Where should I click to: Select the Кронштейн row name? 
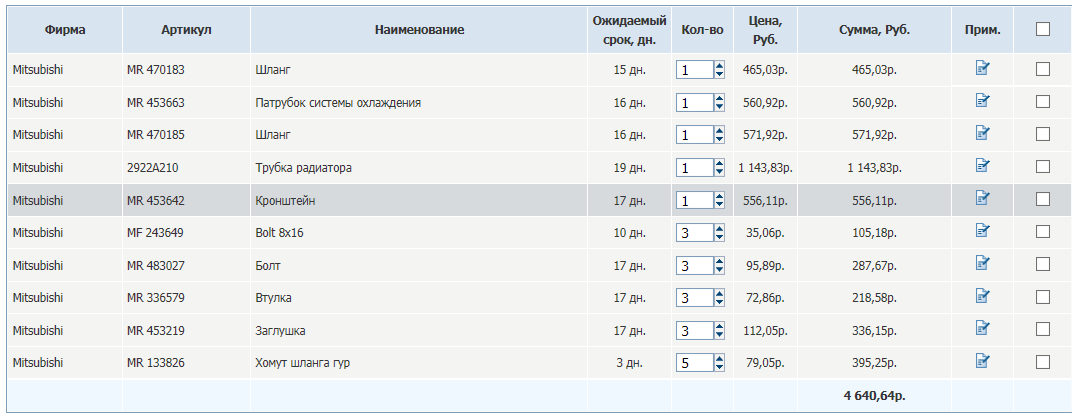[284, 200]
